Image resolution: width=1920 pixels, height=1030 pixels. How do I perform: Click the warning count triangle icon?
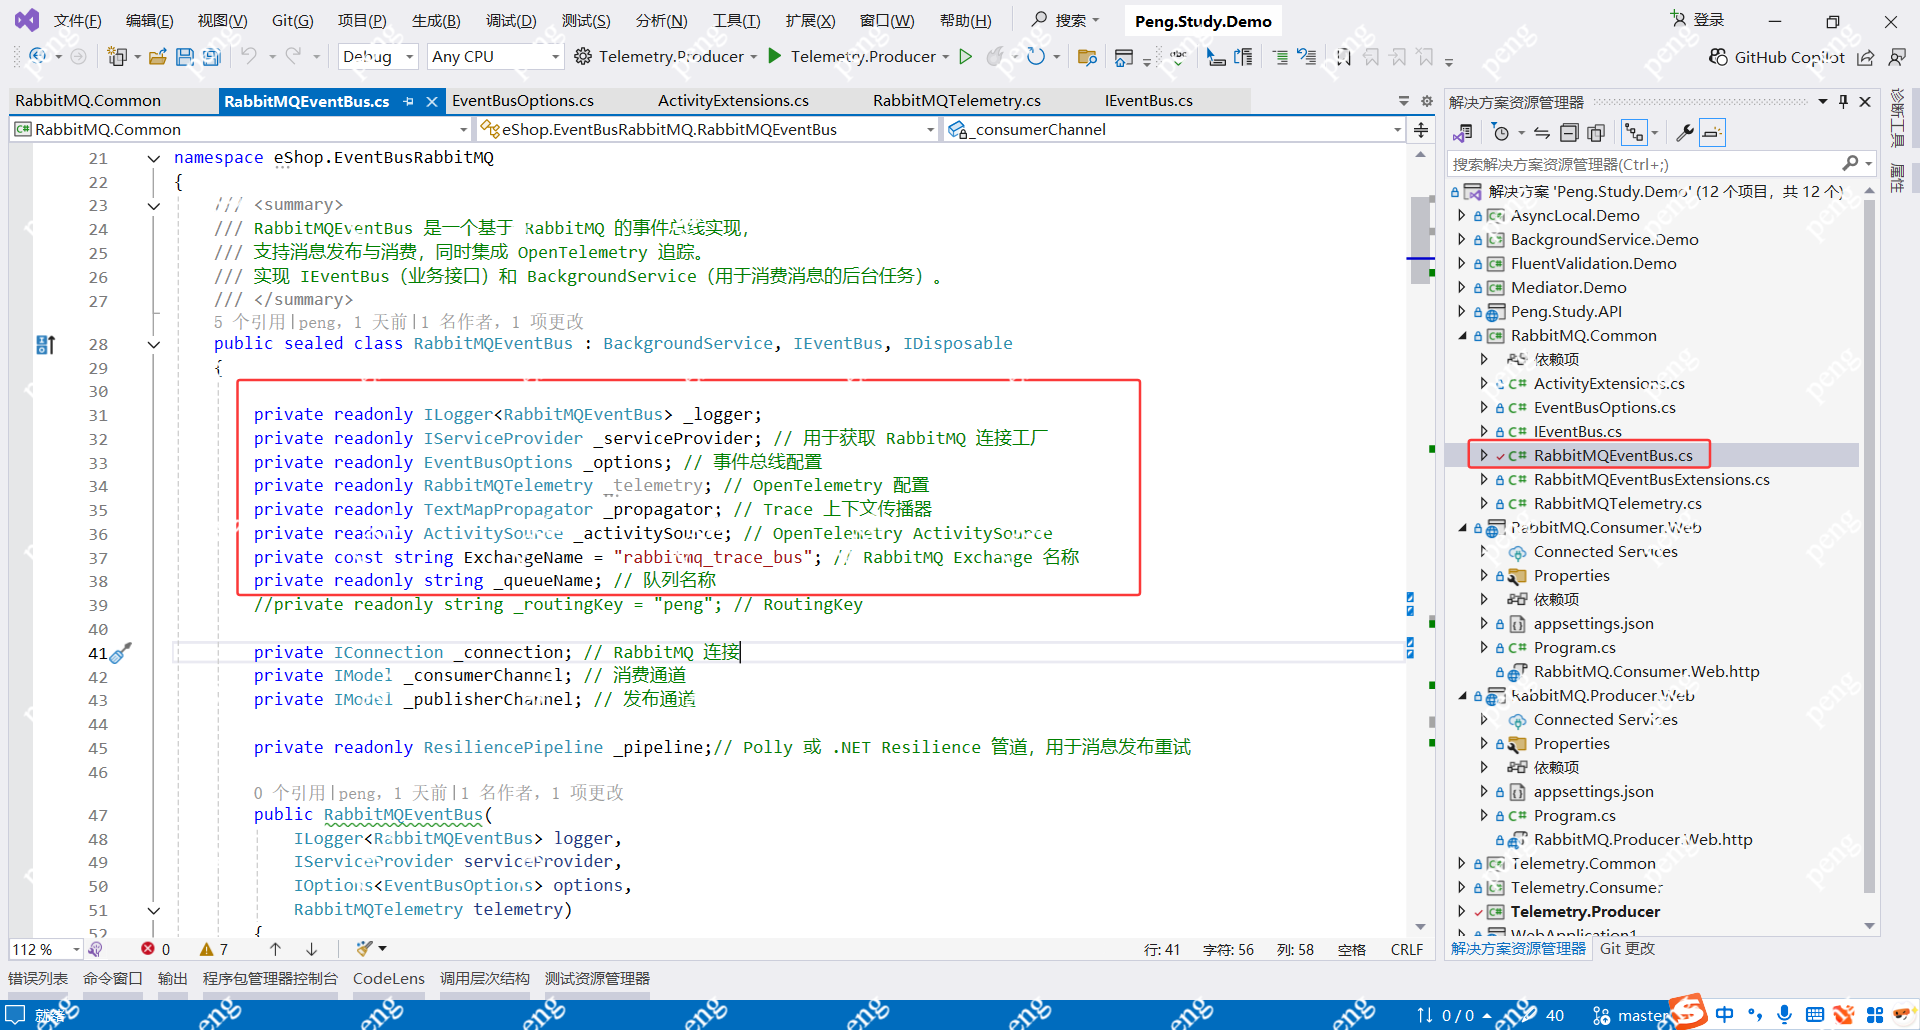pyautogui.click(x=207, y=949)
